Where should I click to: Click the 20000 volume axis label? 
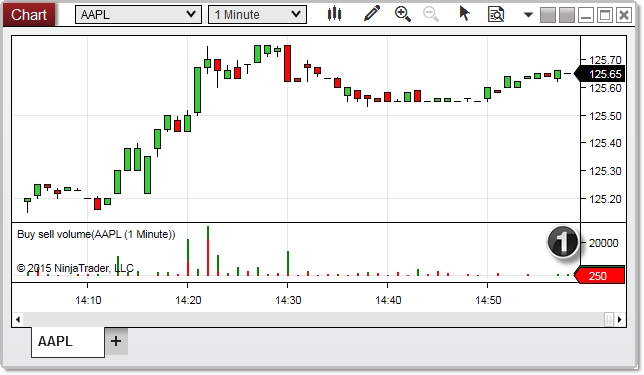point(603,243)
